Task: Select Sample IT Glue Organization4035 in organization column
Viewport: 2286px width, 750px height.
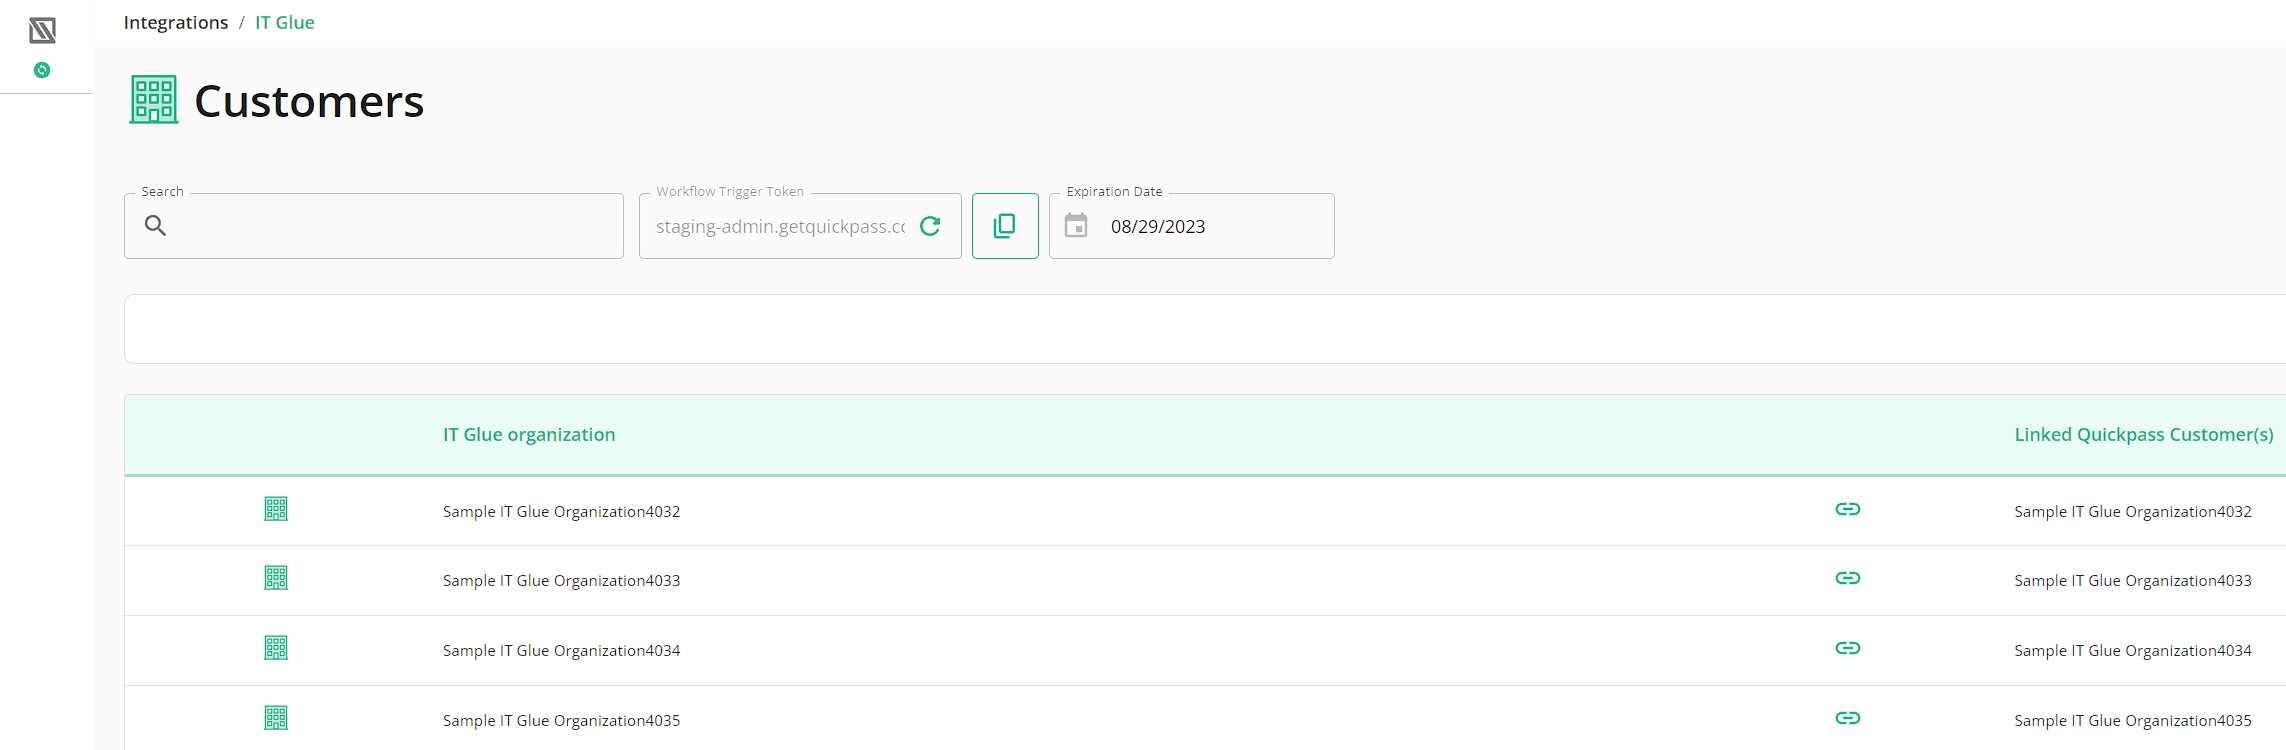Action: tap(561, 720)
